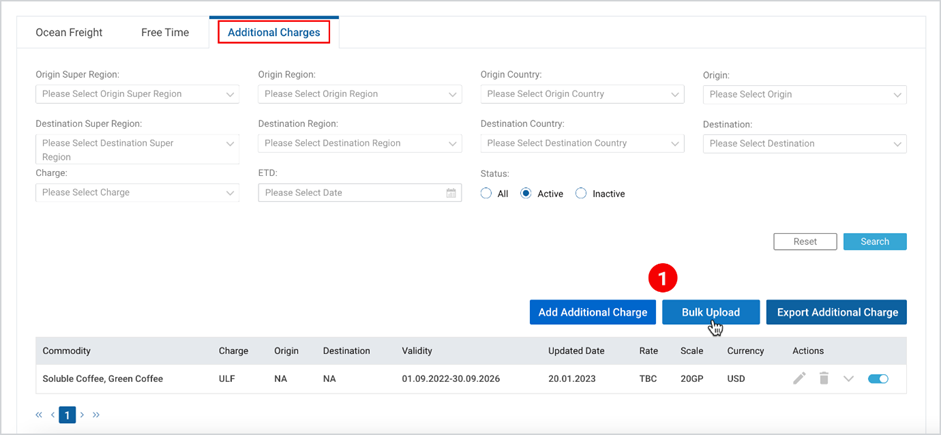Select the Active status radio button
941x435 pixels.
[x=526, y=194]
